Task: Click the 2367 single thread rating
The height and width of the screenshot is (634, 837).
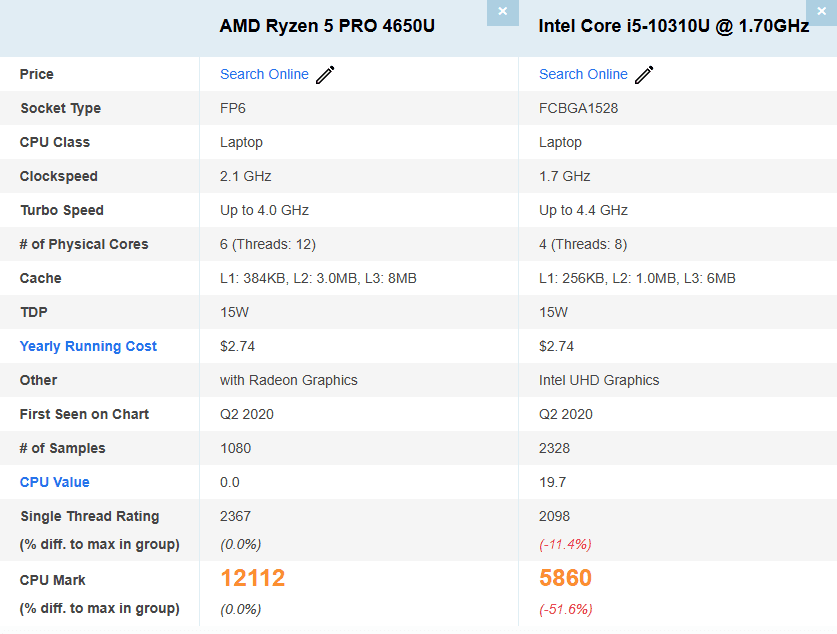Action: (x=236, y=516)
